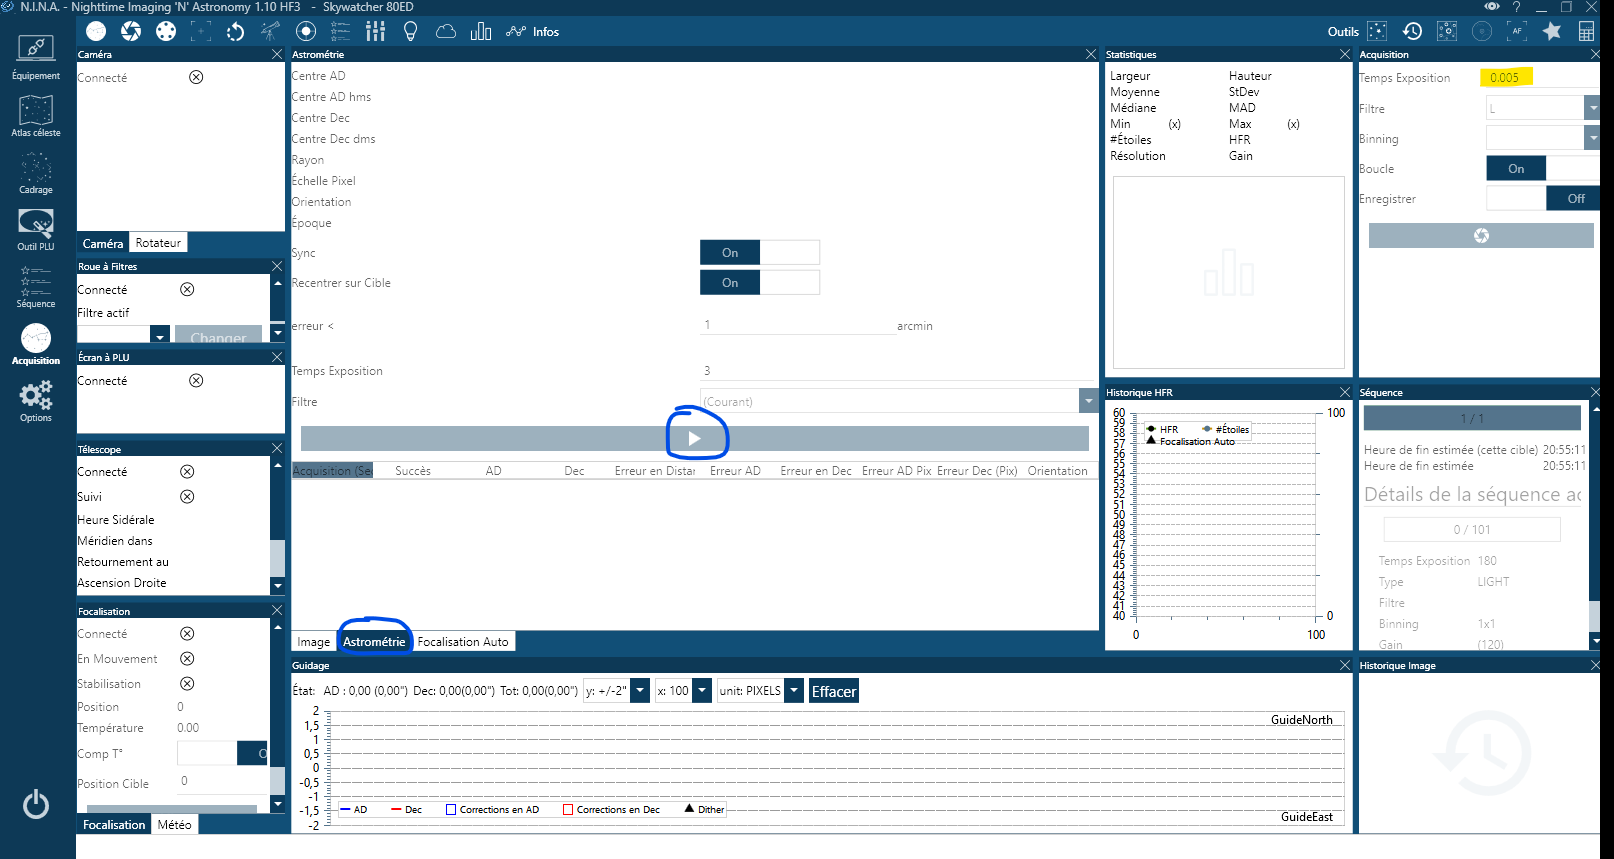The image size is (1614, 859).
Task: Click the Erreur AD column header
Action: click(x=735, y=470)
